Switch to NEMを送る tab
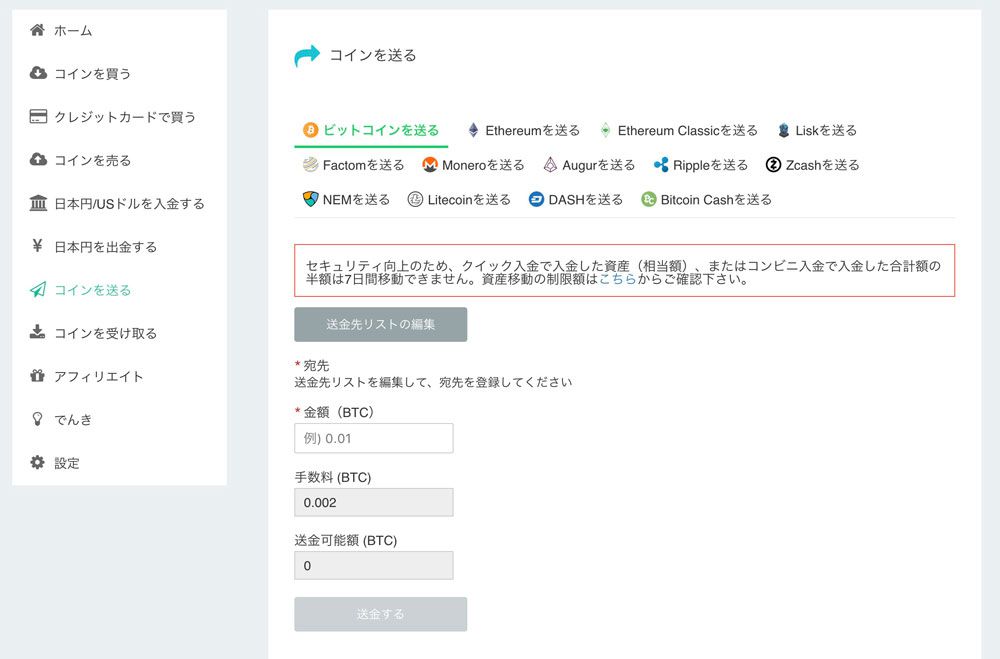The width and height of the screenshot is (1000, 659). 346,199
